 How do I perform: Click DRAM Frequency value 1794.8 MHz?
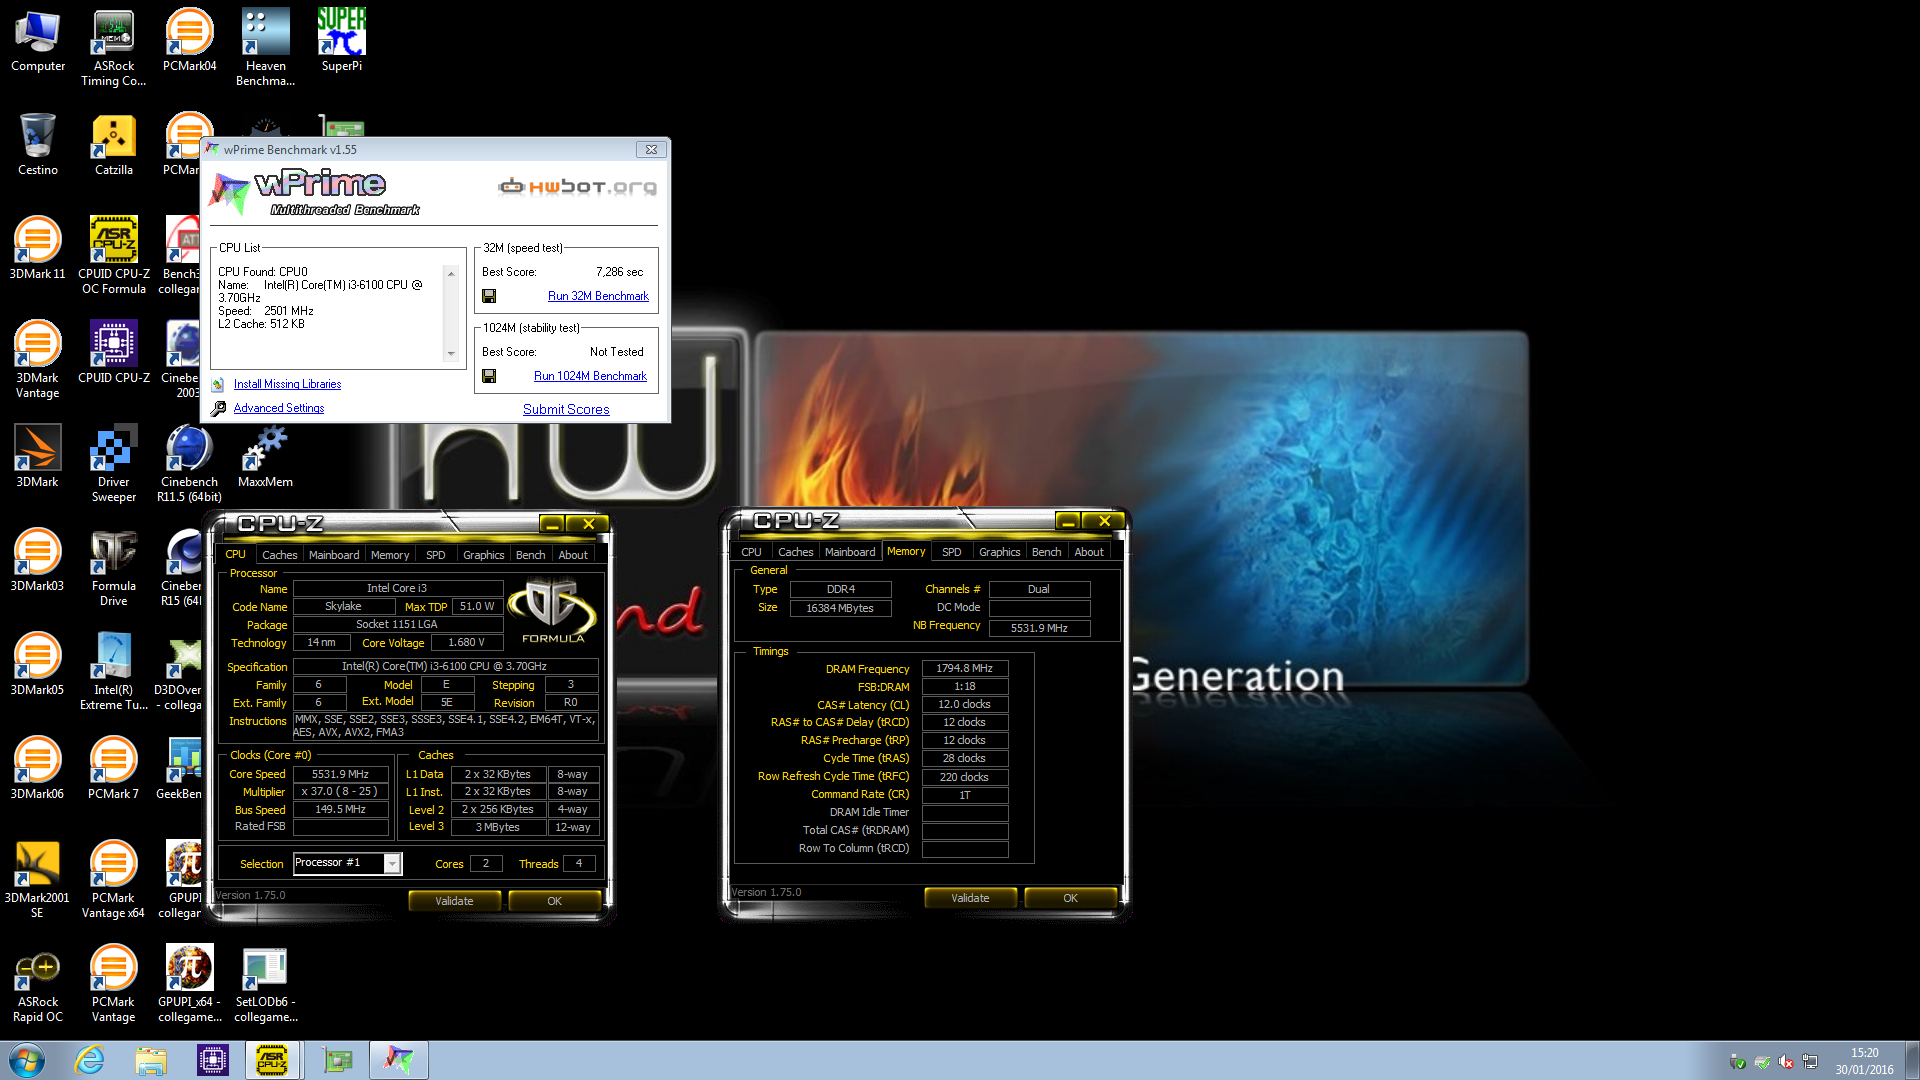pyautogui.click(x=964, y=668)
